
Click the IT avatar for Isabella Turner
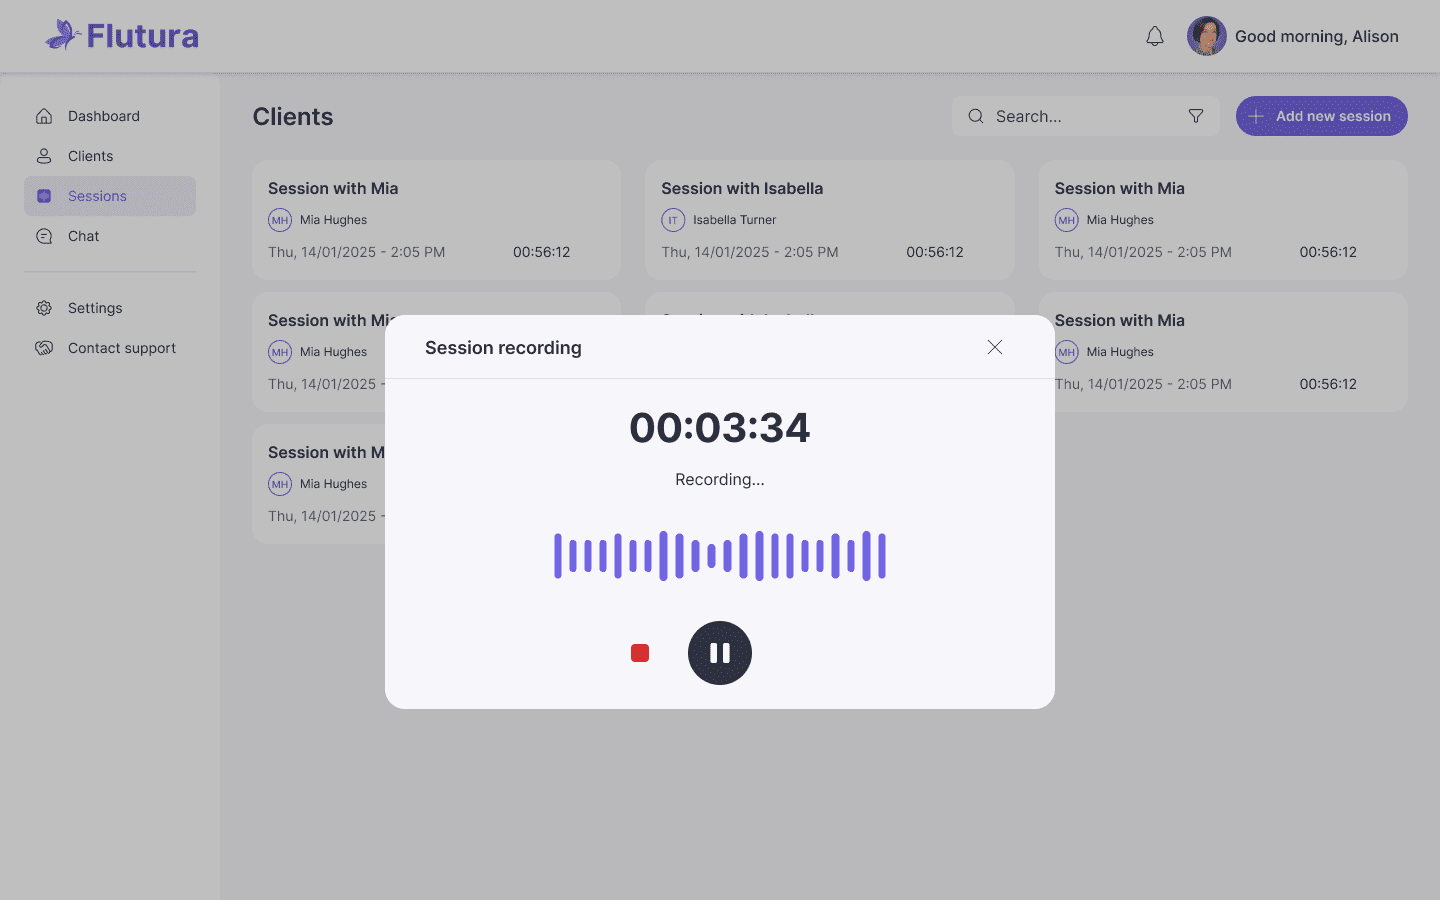click(x=673, y=220)
